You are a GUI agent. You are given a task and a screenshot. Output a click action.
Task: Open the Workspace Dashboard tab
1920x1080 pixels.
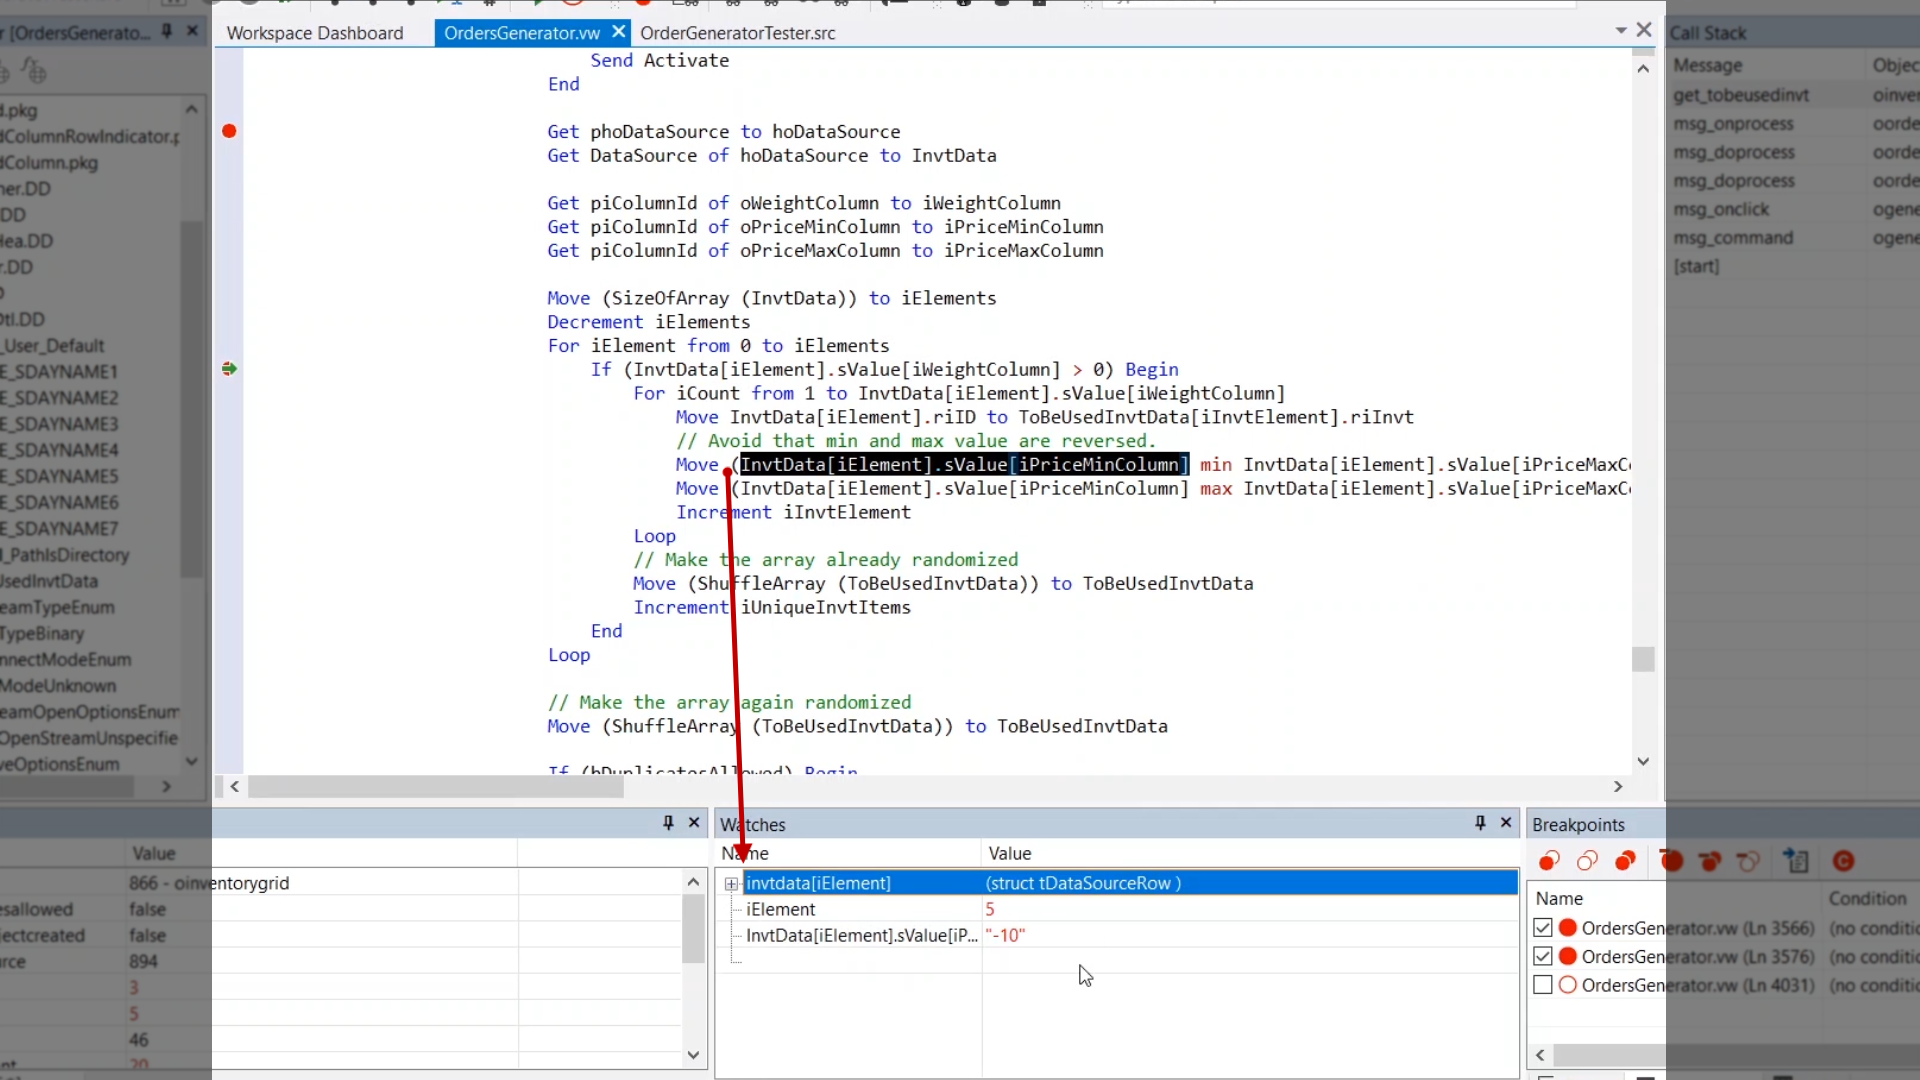315,33
